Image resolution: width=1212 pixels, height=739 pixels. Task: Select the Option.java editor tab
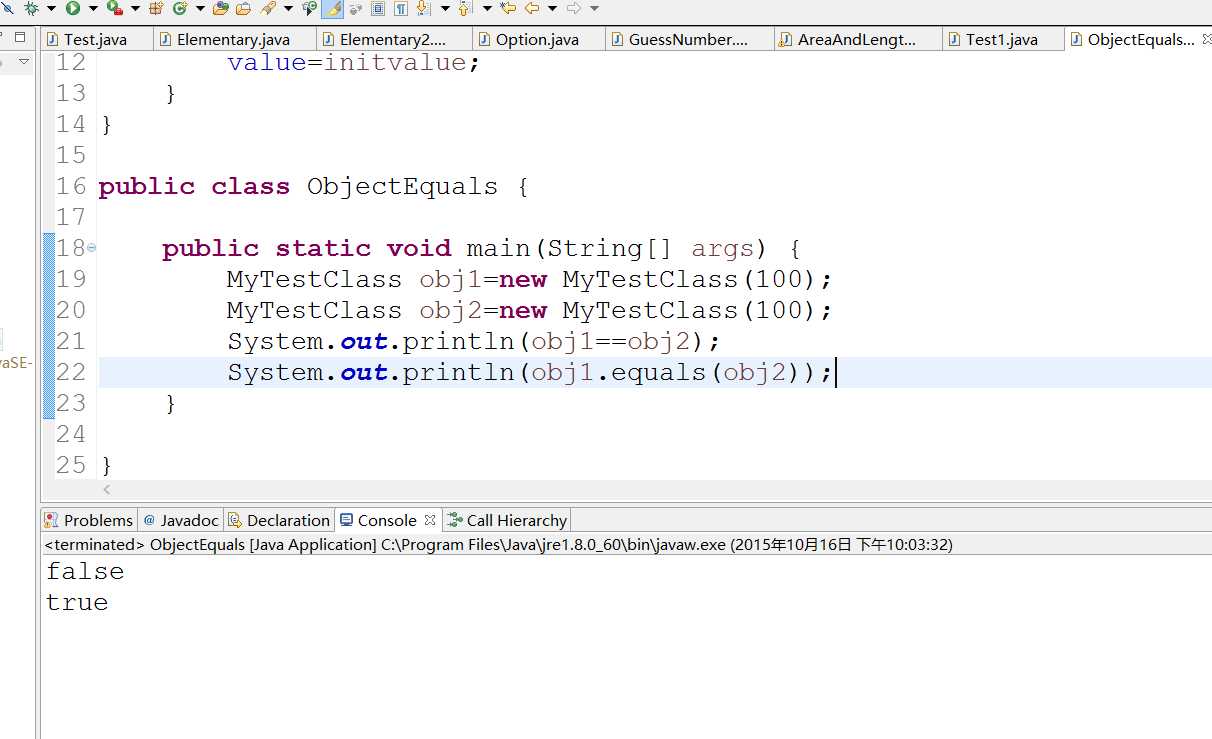[x=538, y=40]
